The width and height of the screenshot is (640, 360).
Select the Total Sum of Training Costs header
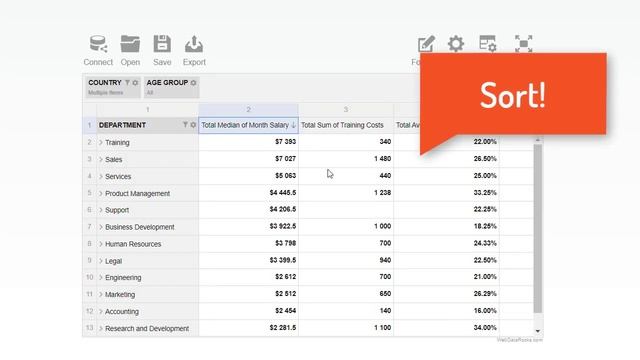(346, 125)
